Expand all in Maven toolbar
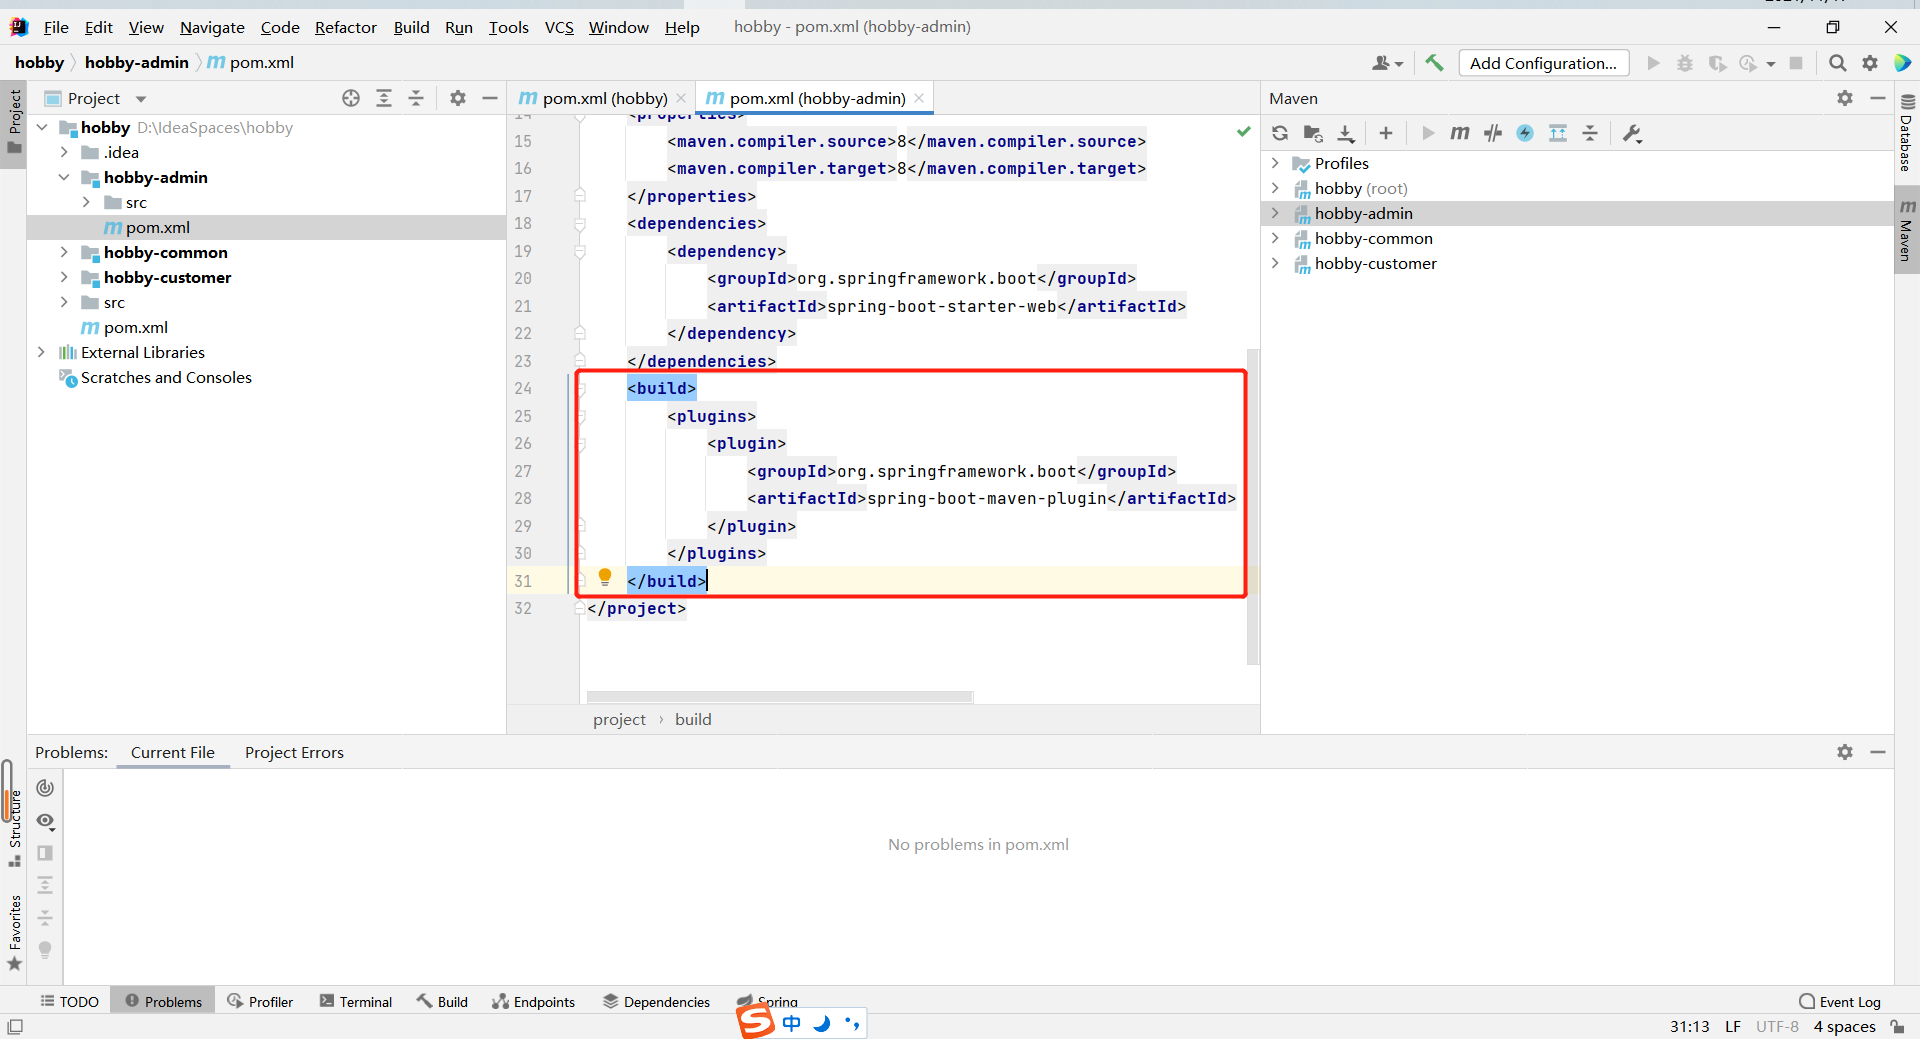Image resolution: width=1920 pixels, height=1039 pixels. click(x=1558, y=133)
